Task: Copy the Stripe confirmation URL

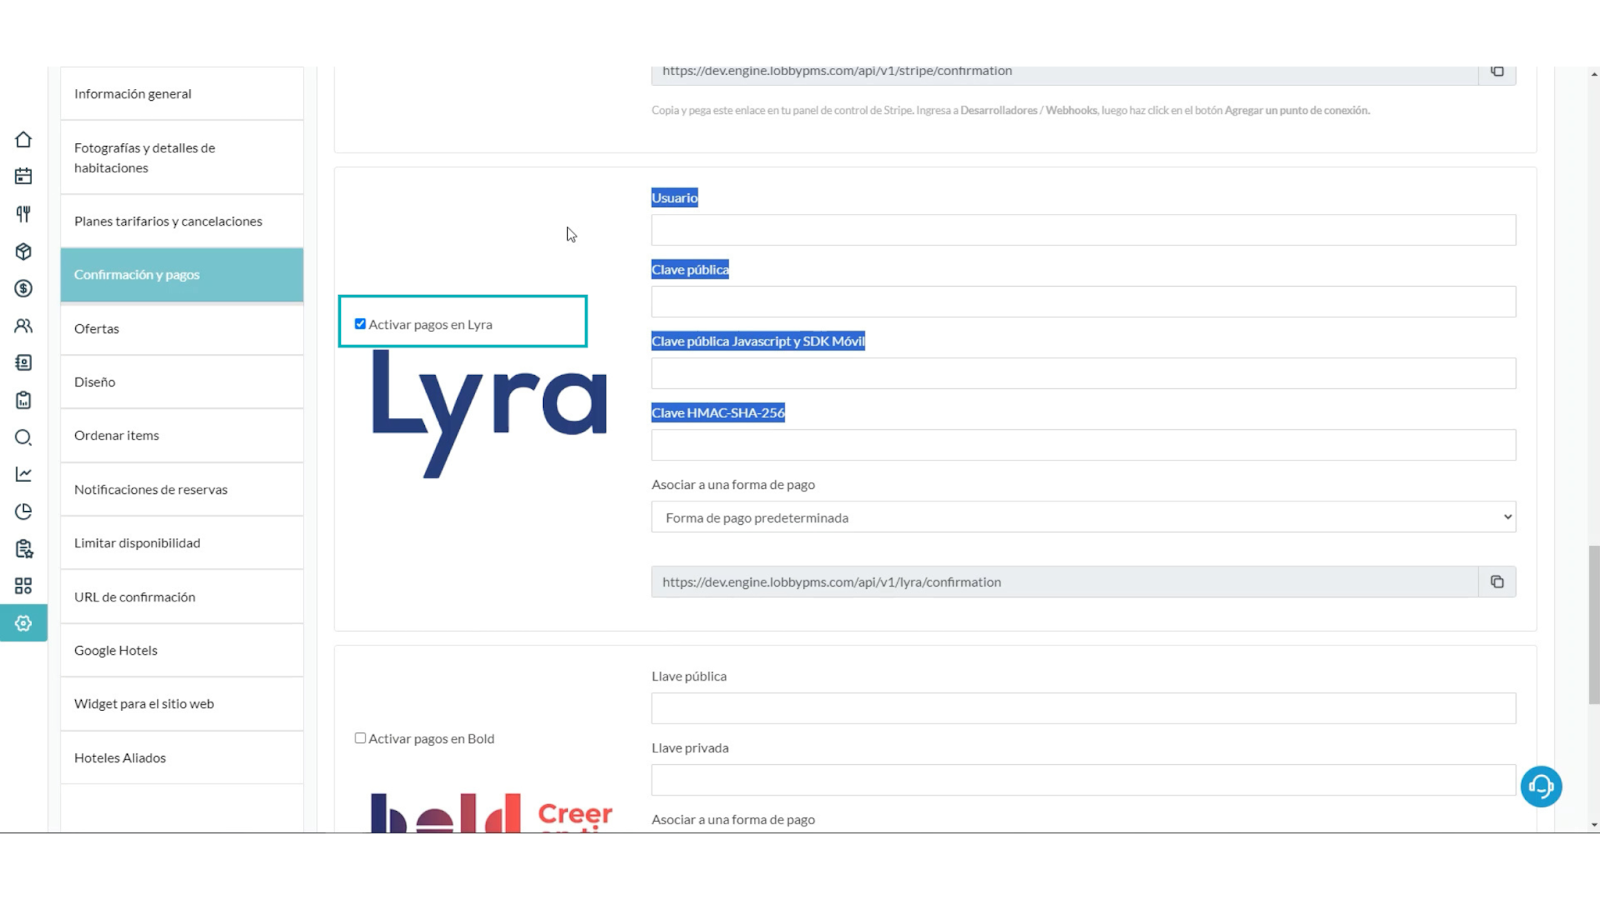Action: click(x=1497, y=72)
